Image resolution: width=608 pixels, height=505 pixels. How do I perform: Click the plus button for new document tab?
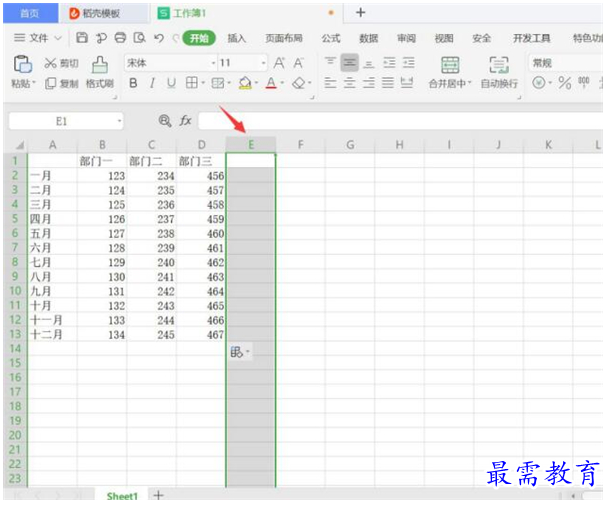(361, 13)
